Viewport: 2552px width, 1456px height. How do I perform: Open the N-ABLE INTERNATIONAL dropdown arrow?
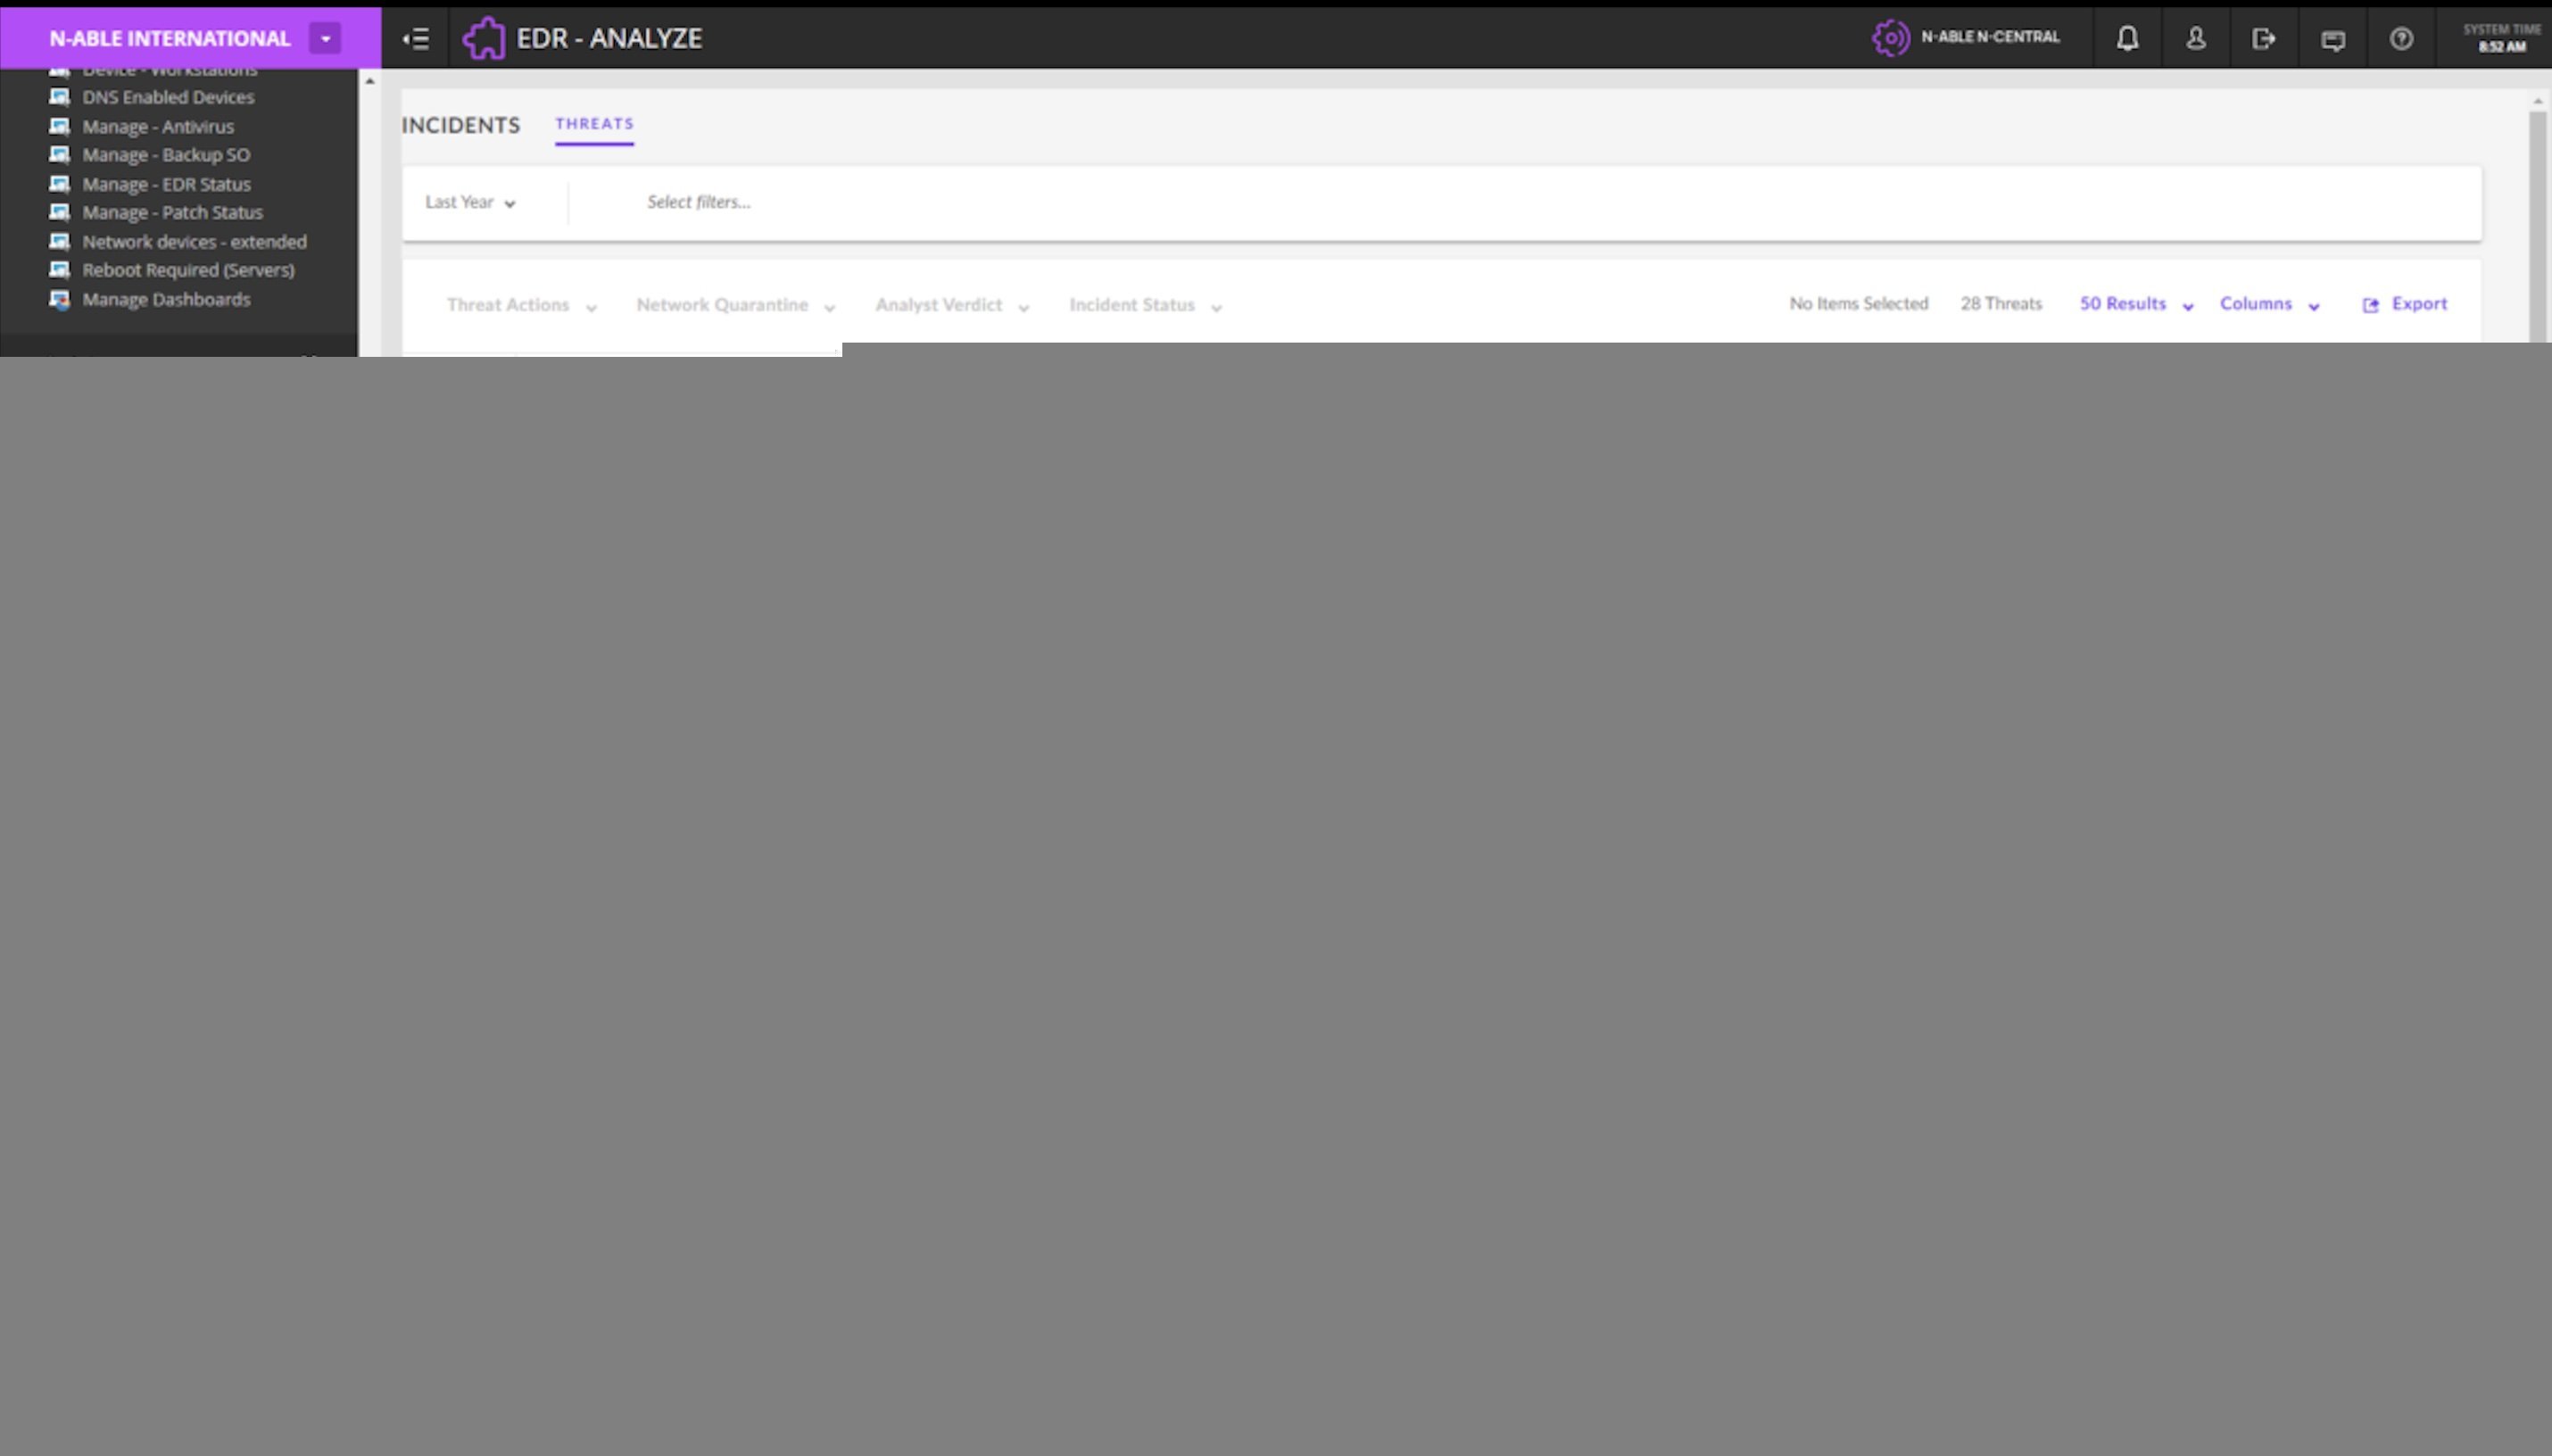click(x=325, y=38)
